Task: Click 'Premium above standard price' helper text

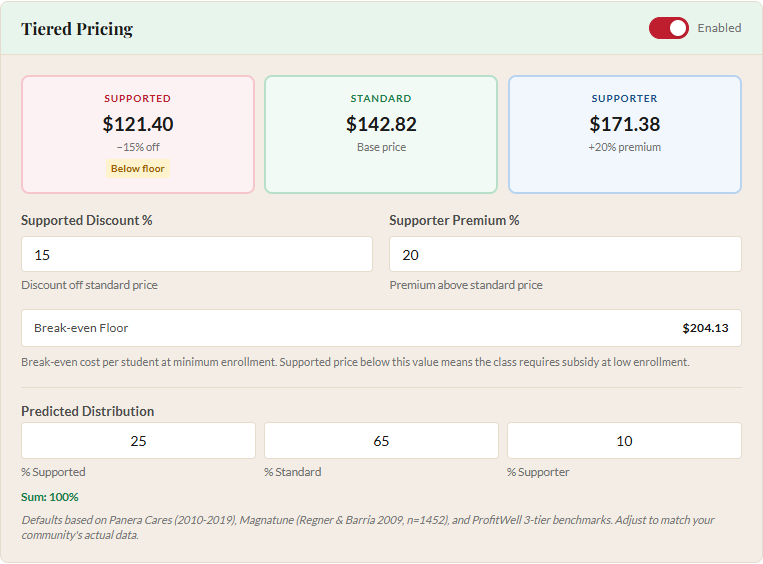Action: pos(466,285)
